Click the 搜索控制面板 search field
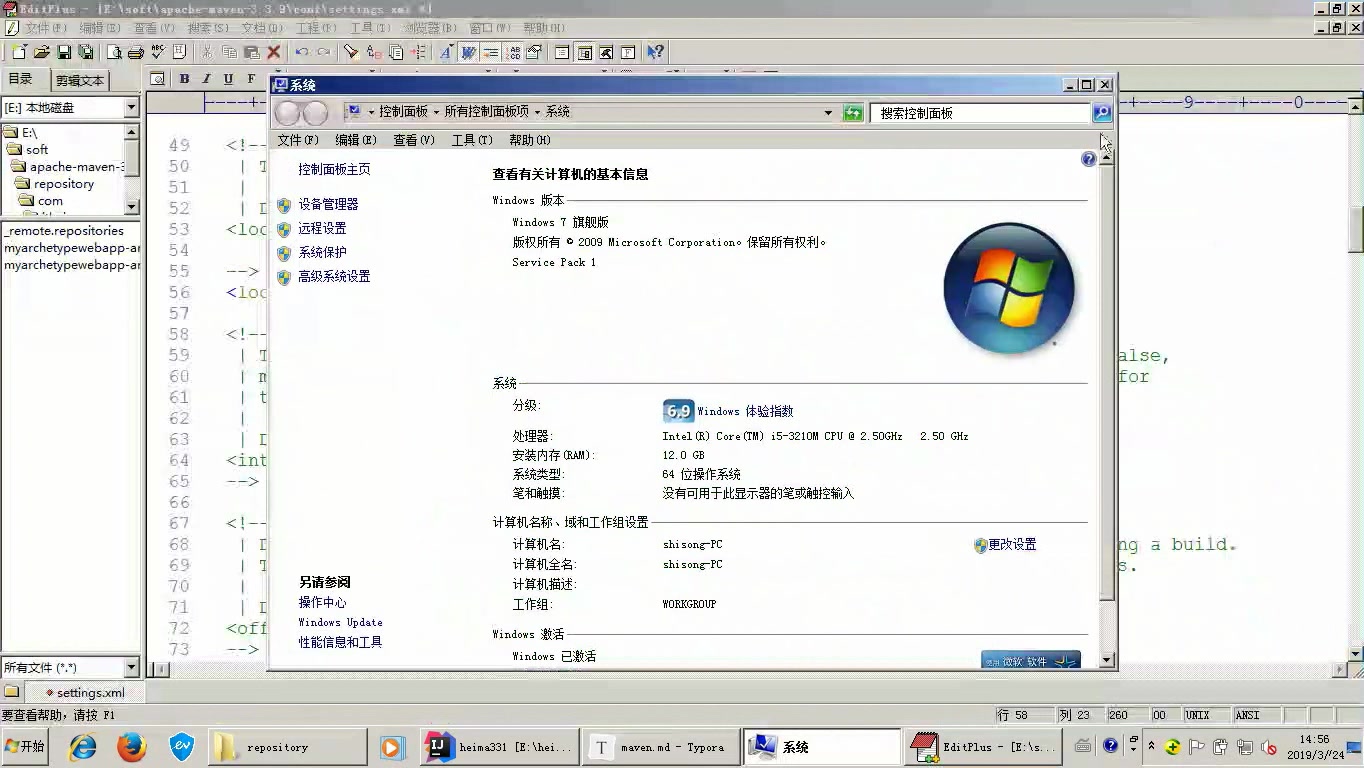The width and height of the screenshot is (1364, 768). pos(980,113)
